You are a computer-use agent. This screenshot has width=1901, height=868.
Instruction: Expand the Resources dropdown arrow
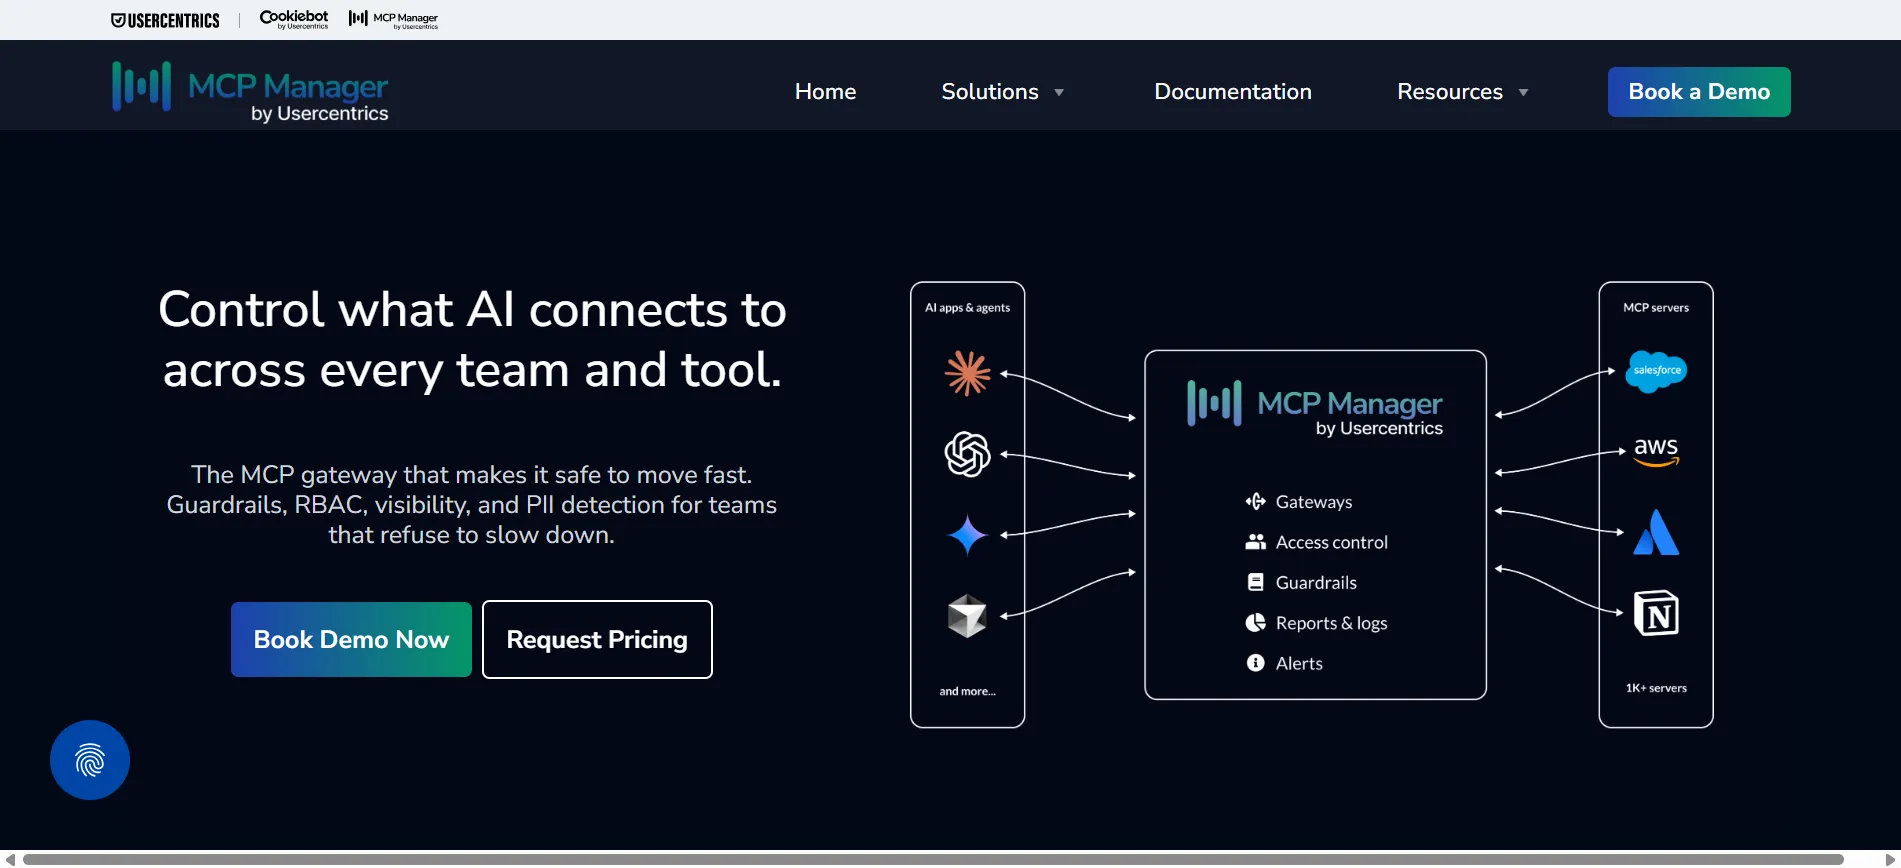click(1523, 93)
